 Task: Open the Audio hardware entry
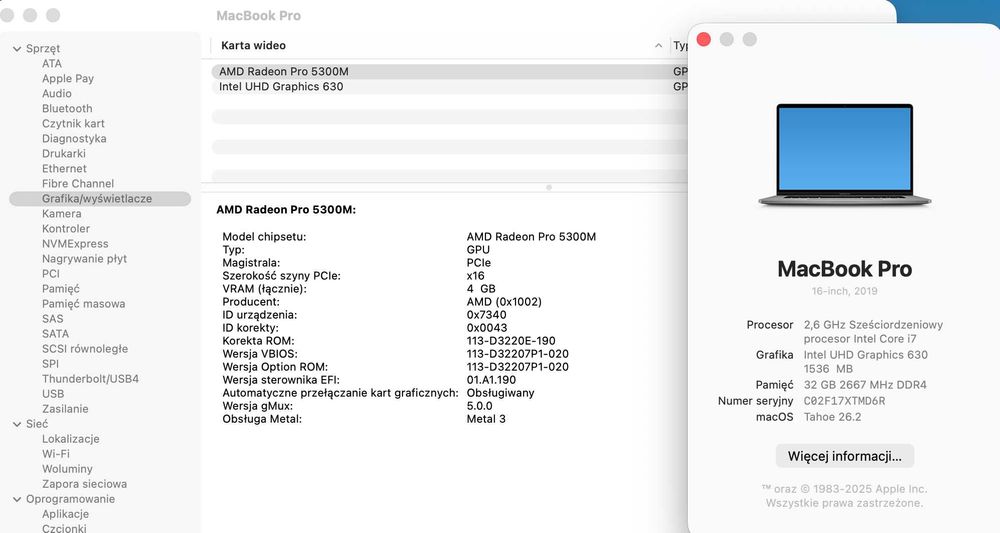click(x=56, y=93)
